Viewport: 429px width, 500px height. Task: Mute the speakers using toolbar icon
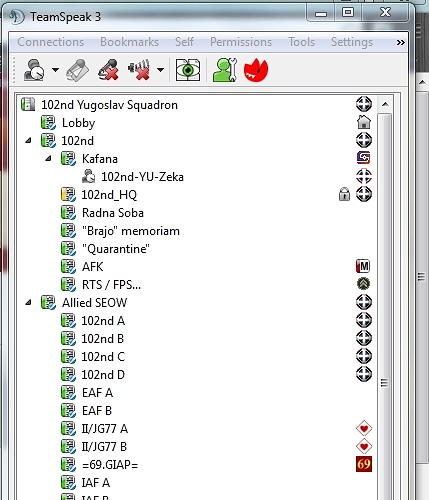(x=140, y=70)
